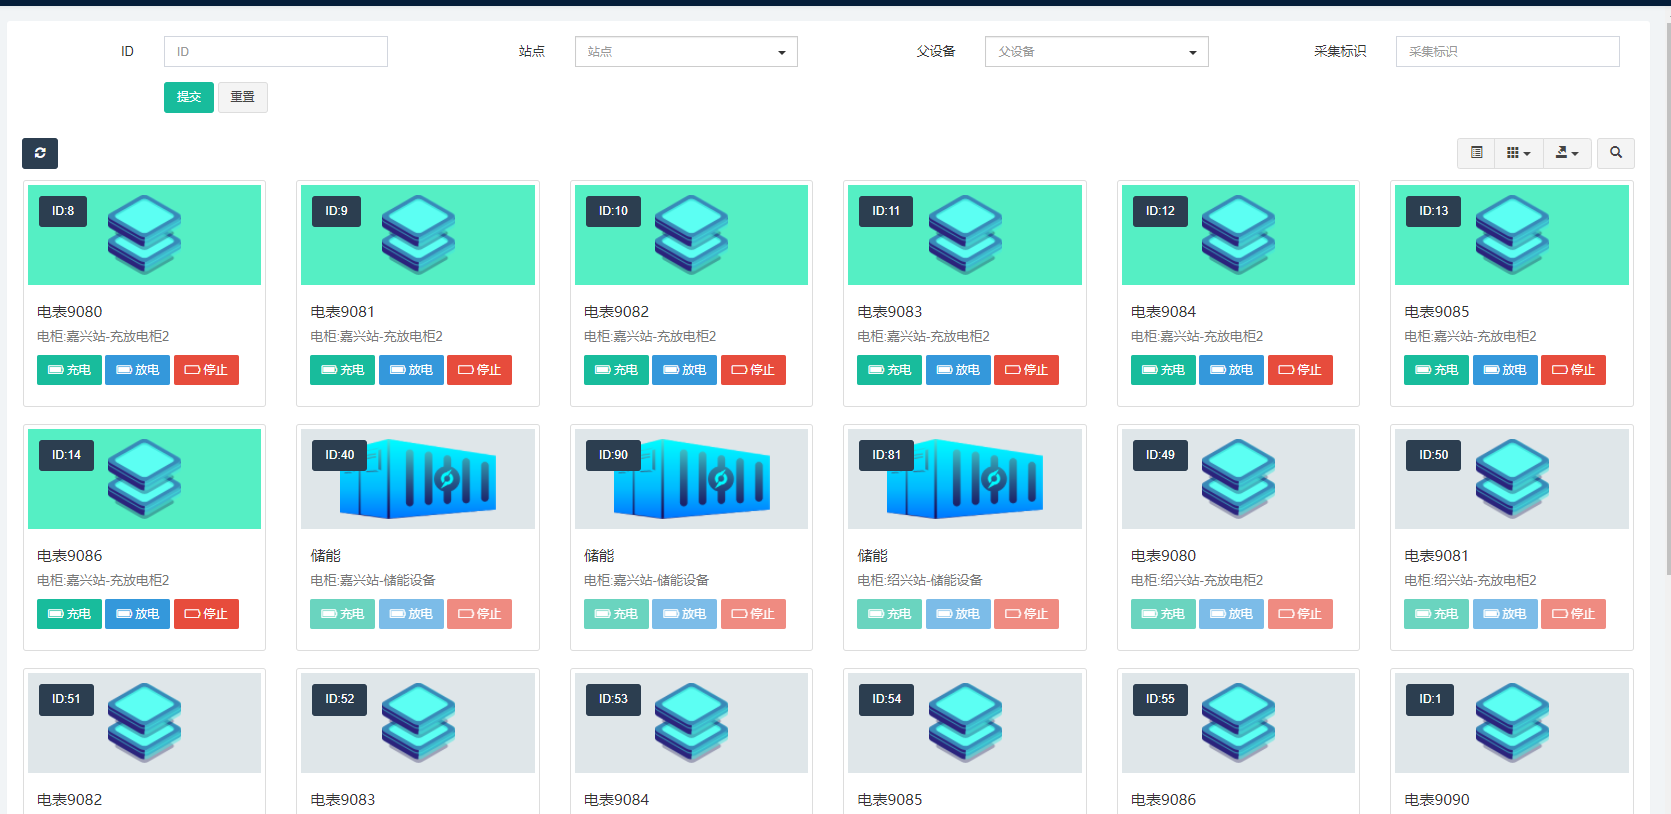Click the storage container image on card ID:90
Viewport: 1671px width, 814px height.
point(692,479)
